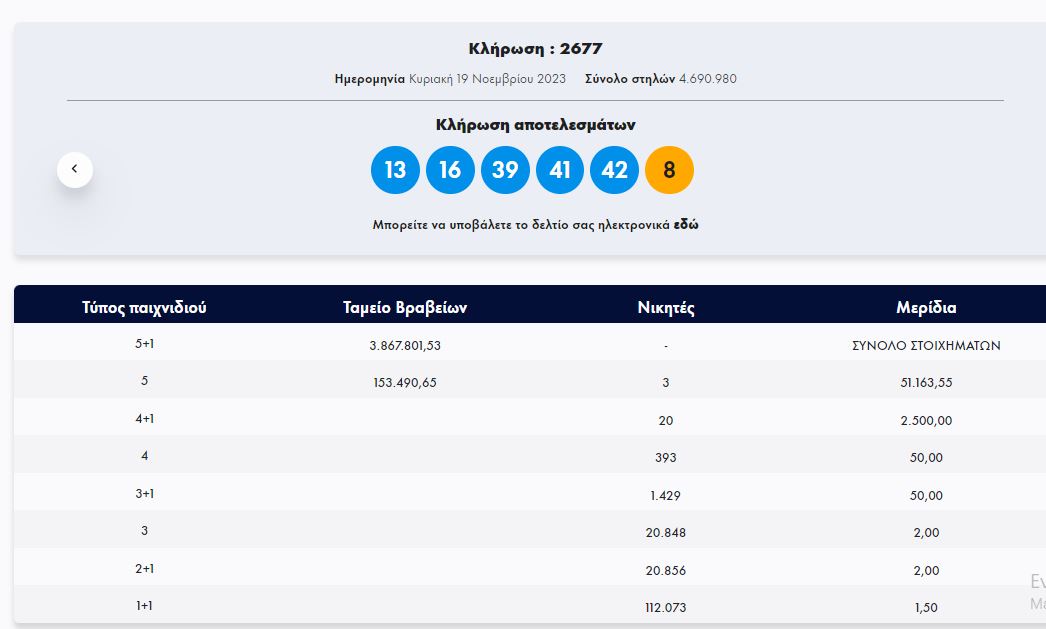Click the 'Νικητές' column header
The image size is (1046, 629).
[666, 308]
